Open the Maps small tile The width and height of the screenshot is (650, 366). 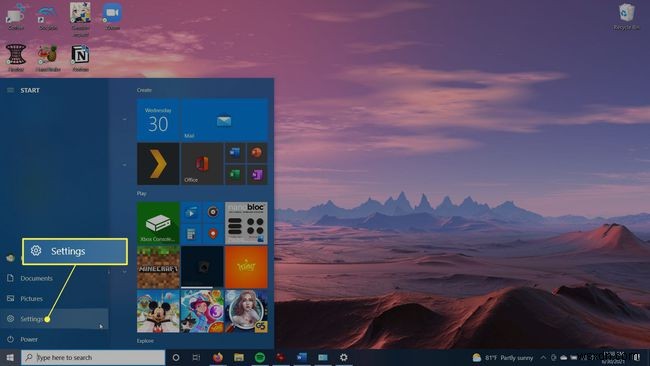pyautogui.click(x=213, y=234)
